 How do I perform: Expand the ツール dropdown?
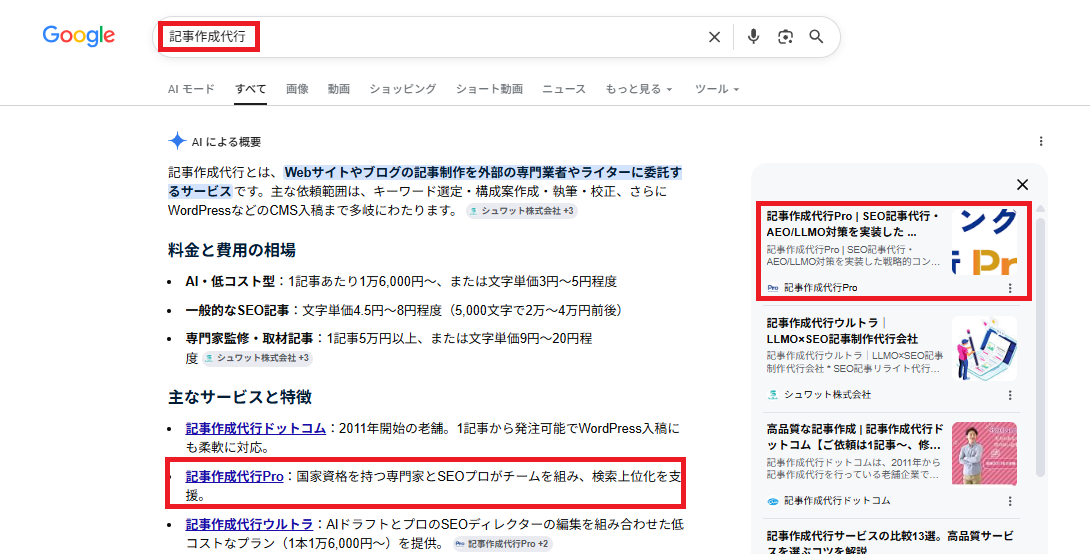click(x=717, y=89)
